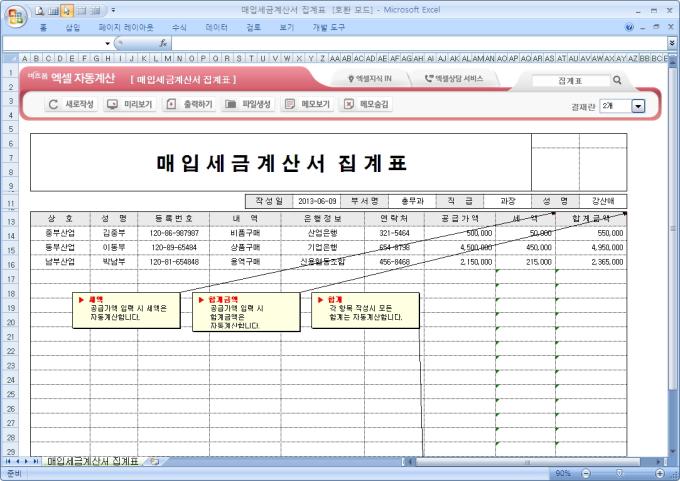680x481 pixels.
Task: Click the 90% zoom level indicator
Action: click(562, 473)
